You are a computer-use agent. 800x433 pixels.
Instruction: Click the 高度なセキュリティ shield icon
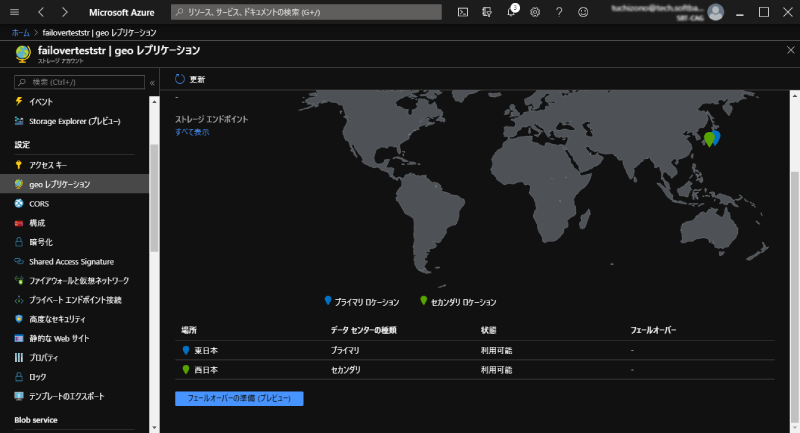click(19, 319)
